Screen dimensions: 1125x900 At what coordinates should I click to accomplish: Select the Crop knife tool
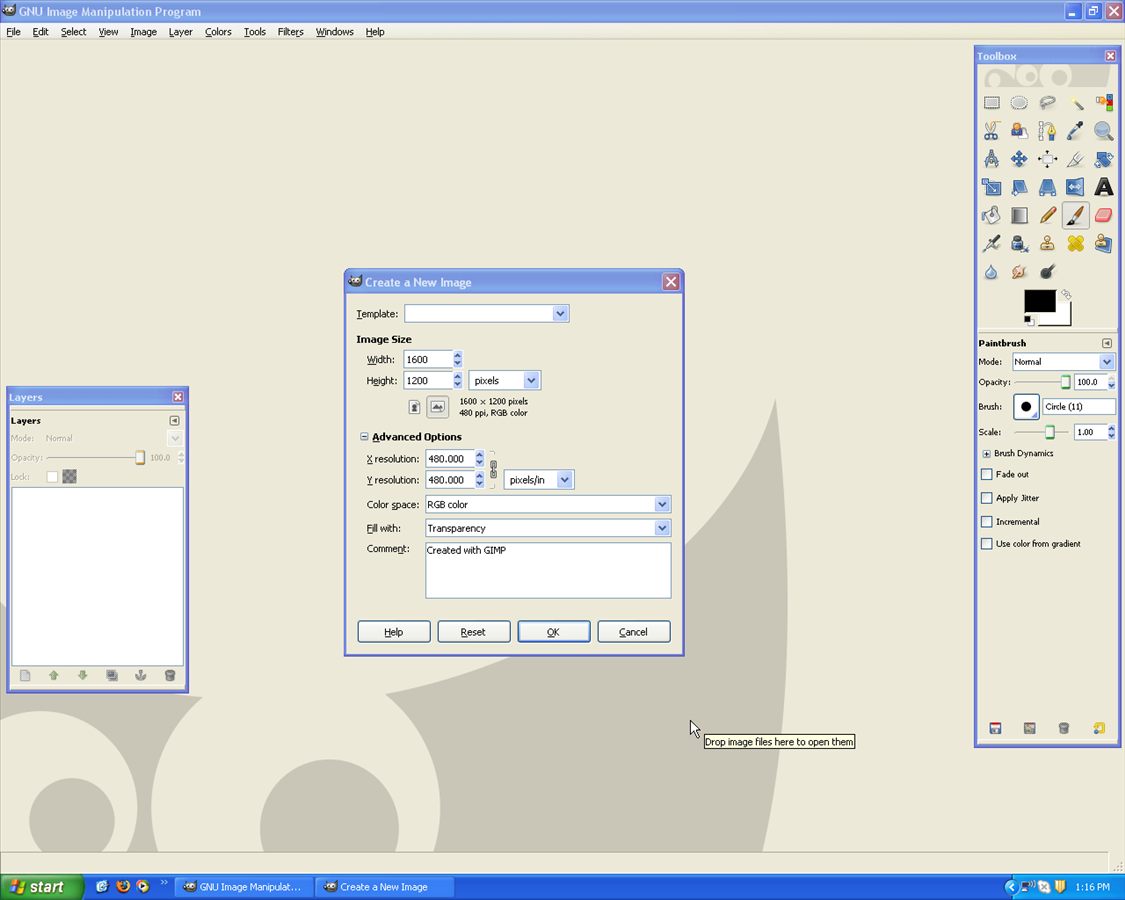coord(1075,159)
